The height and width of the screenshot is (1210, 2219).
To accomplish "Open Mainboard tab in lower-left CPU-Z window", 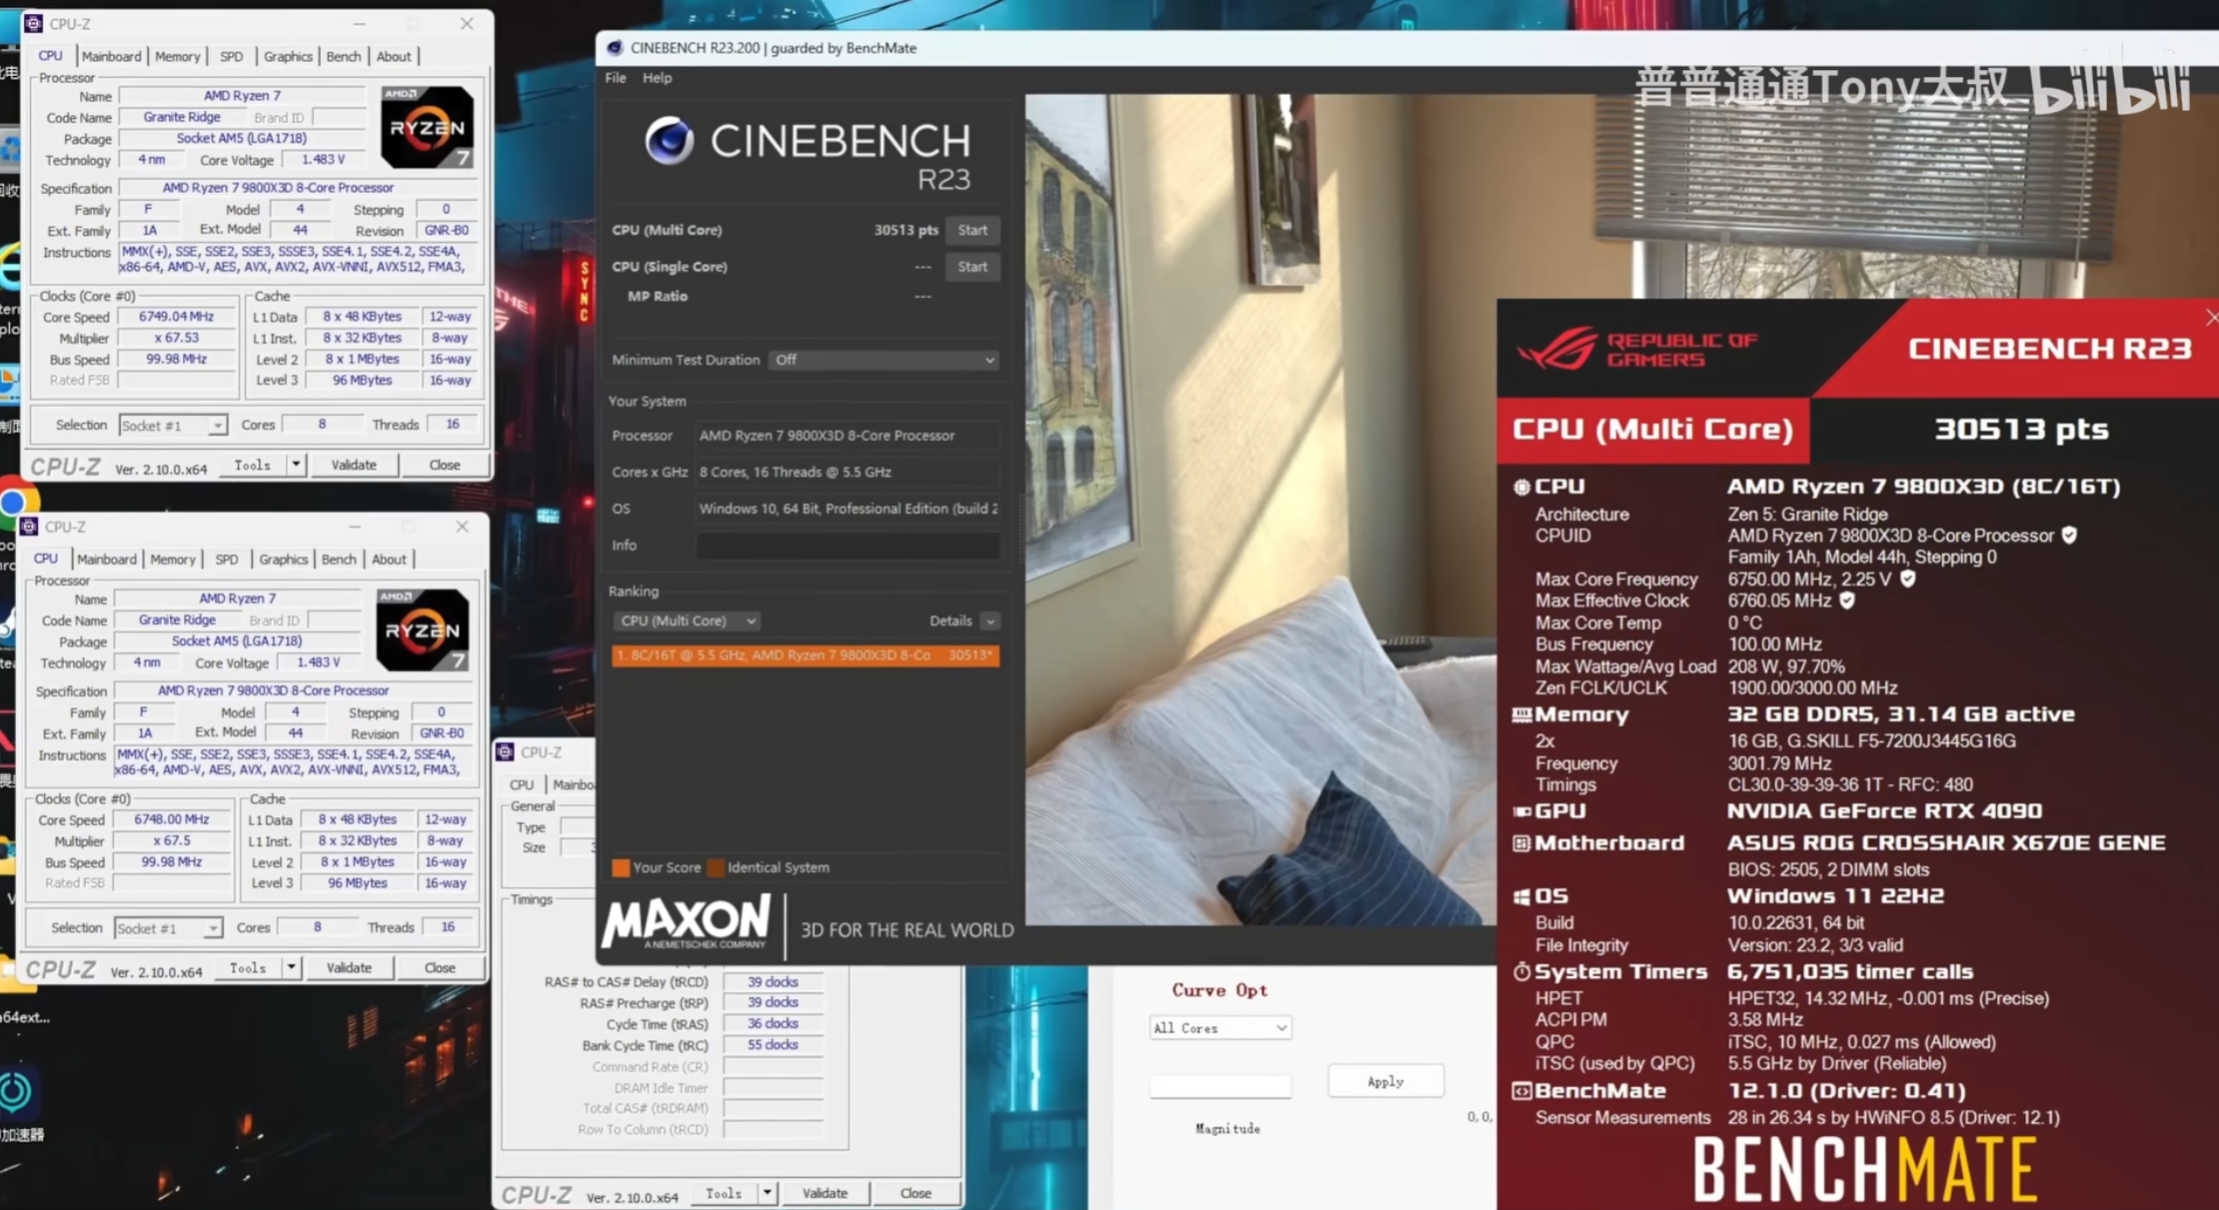I will click(x=106, y=560).
